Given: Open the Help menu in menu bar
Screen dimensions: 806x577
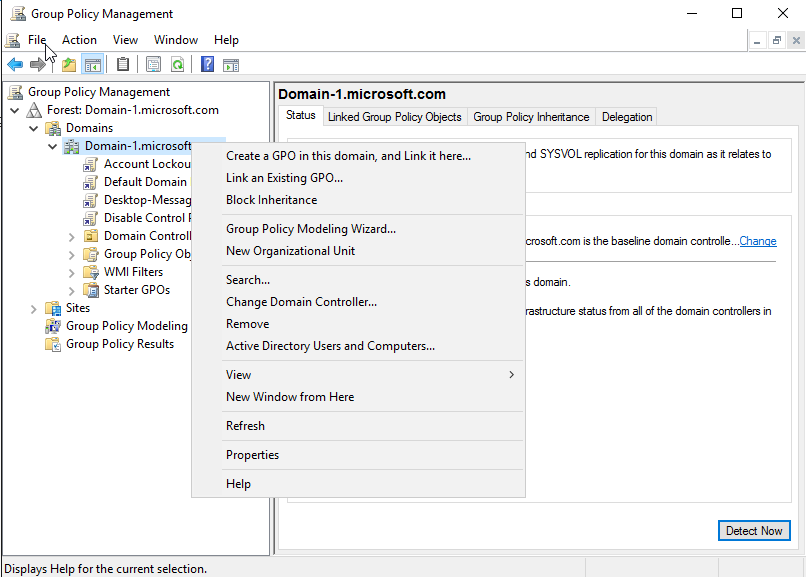Looking at the screenshot, I should pos(226,40).
